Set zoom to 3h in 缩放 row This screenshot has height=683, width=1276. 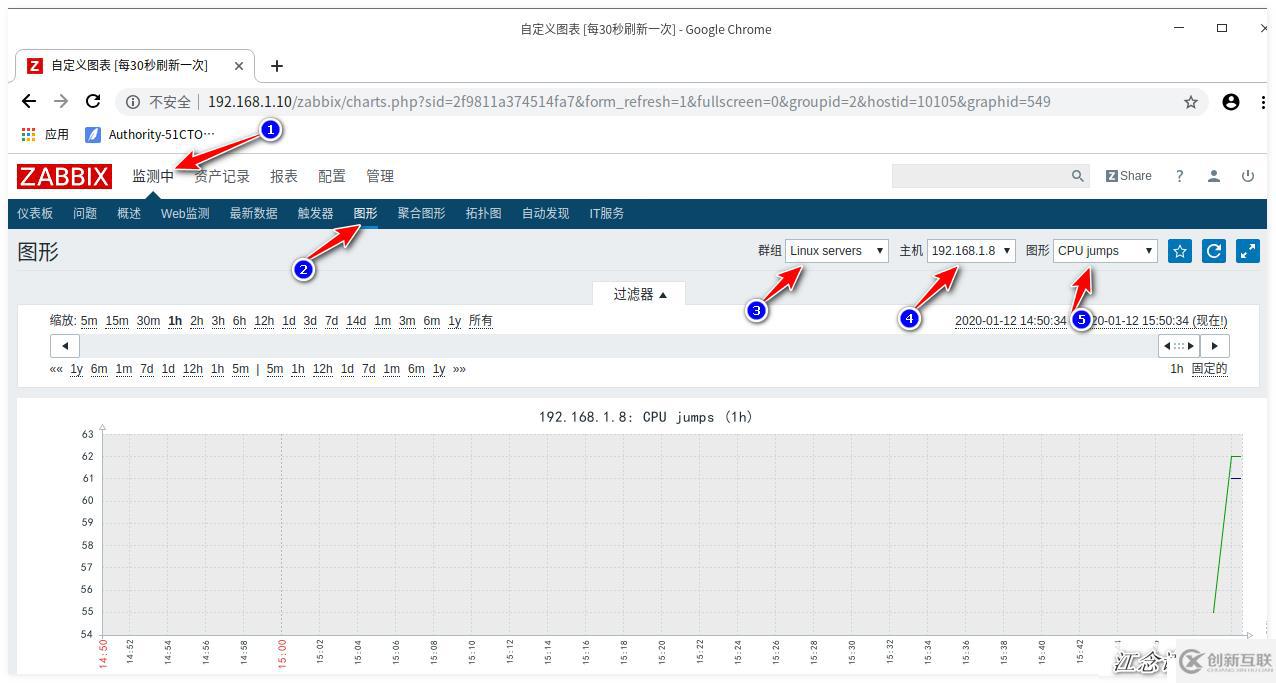pyautogui.click(x=218, y=321)
